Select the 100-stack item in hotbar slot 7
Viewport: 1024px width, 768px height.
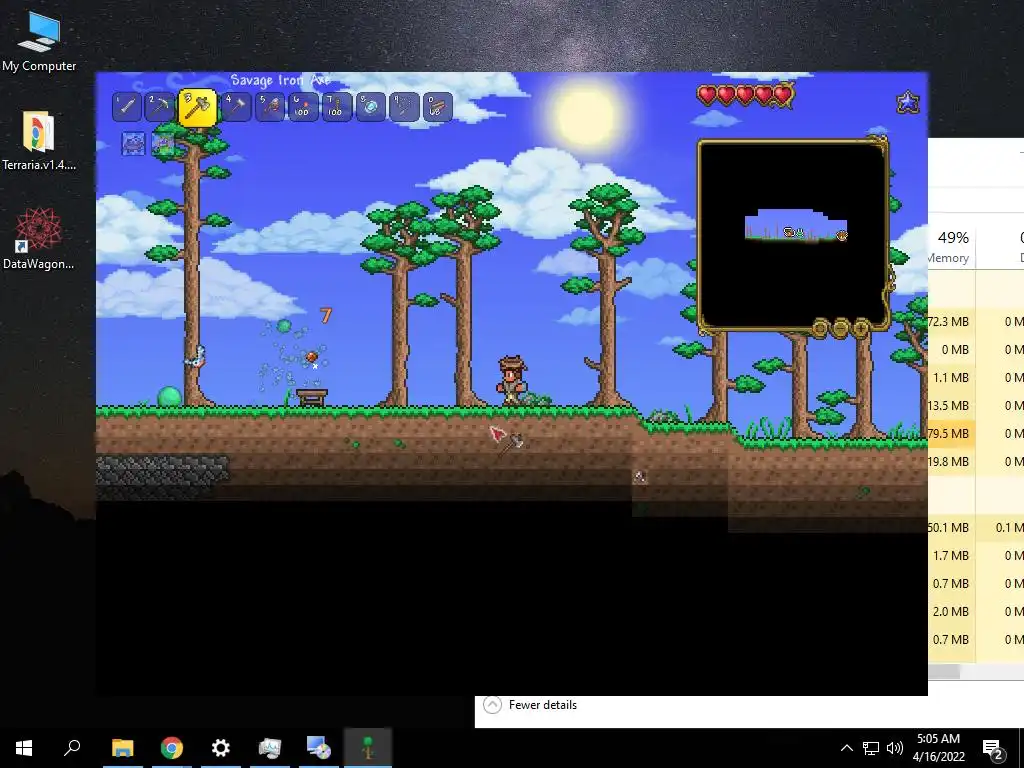[x=337, y=106]
